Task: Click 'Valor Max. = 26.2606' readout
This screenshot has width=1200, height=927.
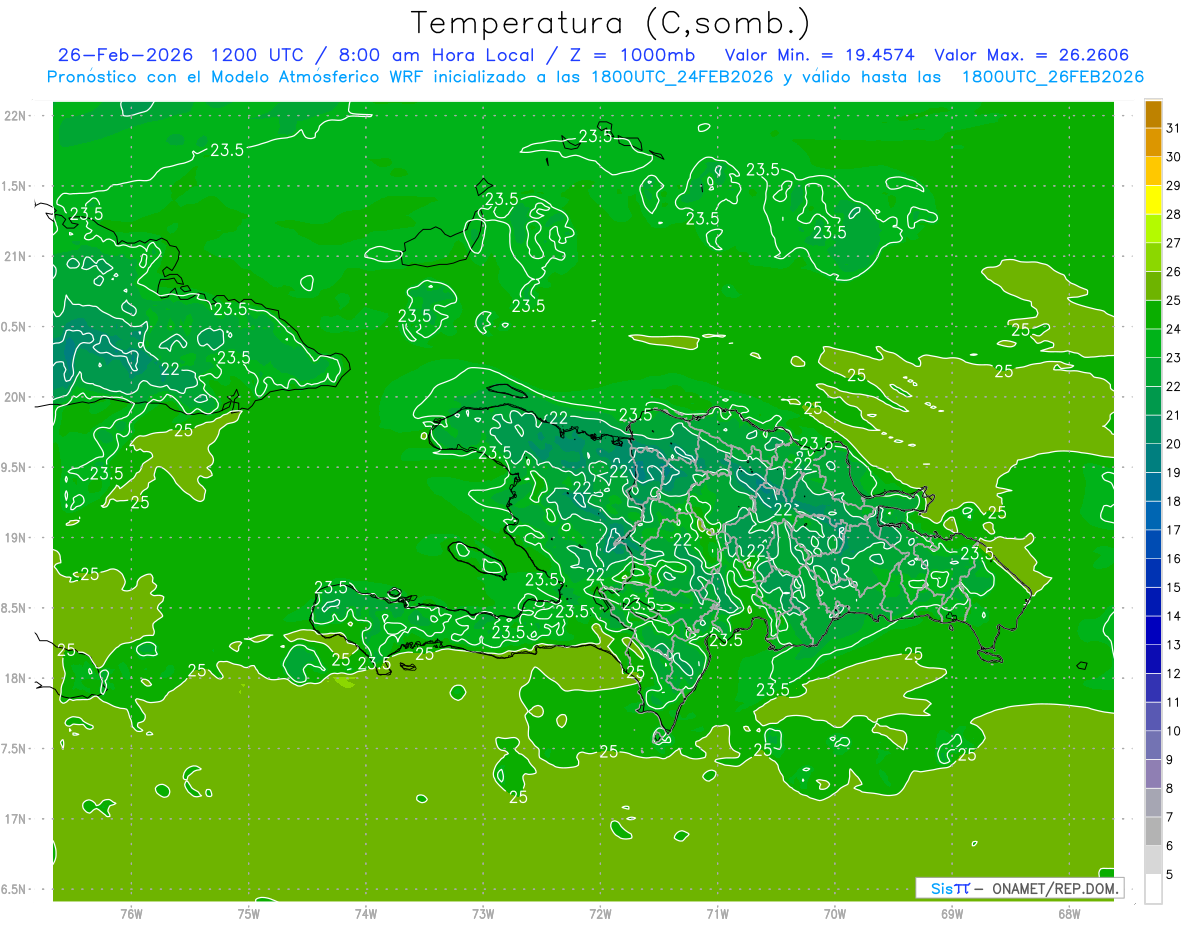Action: click(1032, 55)
